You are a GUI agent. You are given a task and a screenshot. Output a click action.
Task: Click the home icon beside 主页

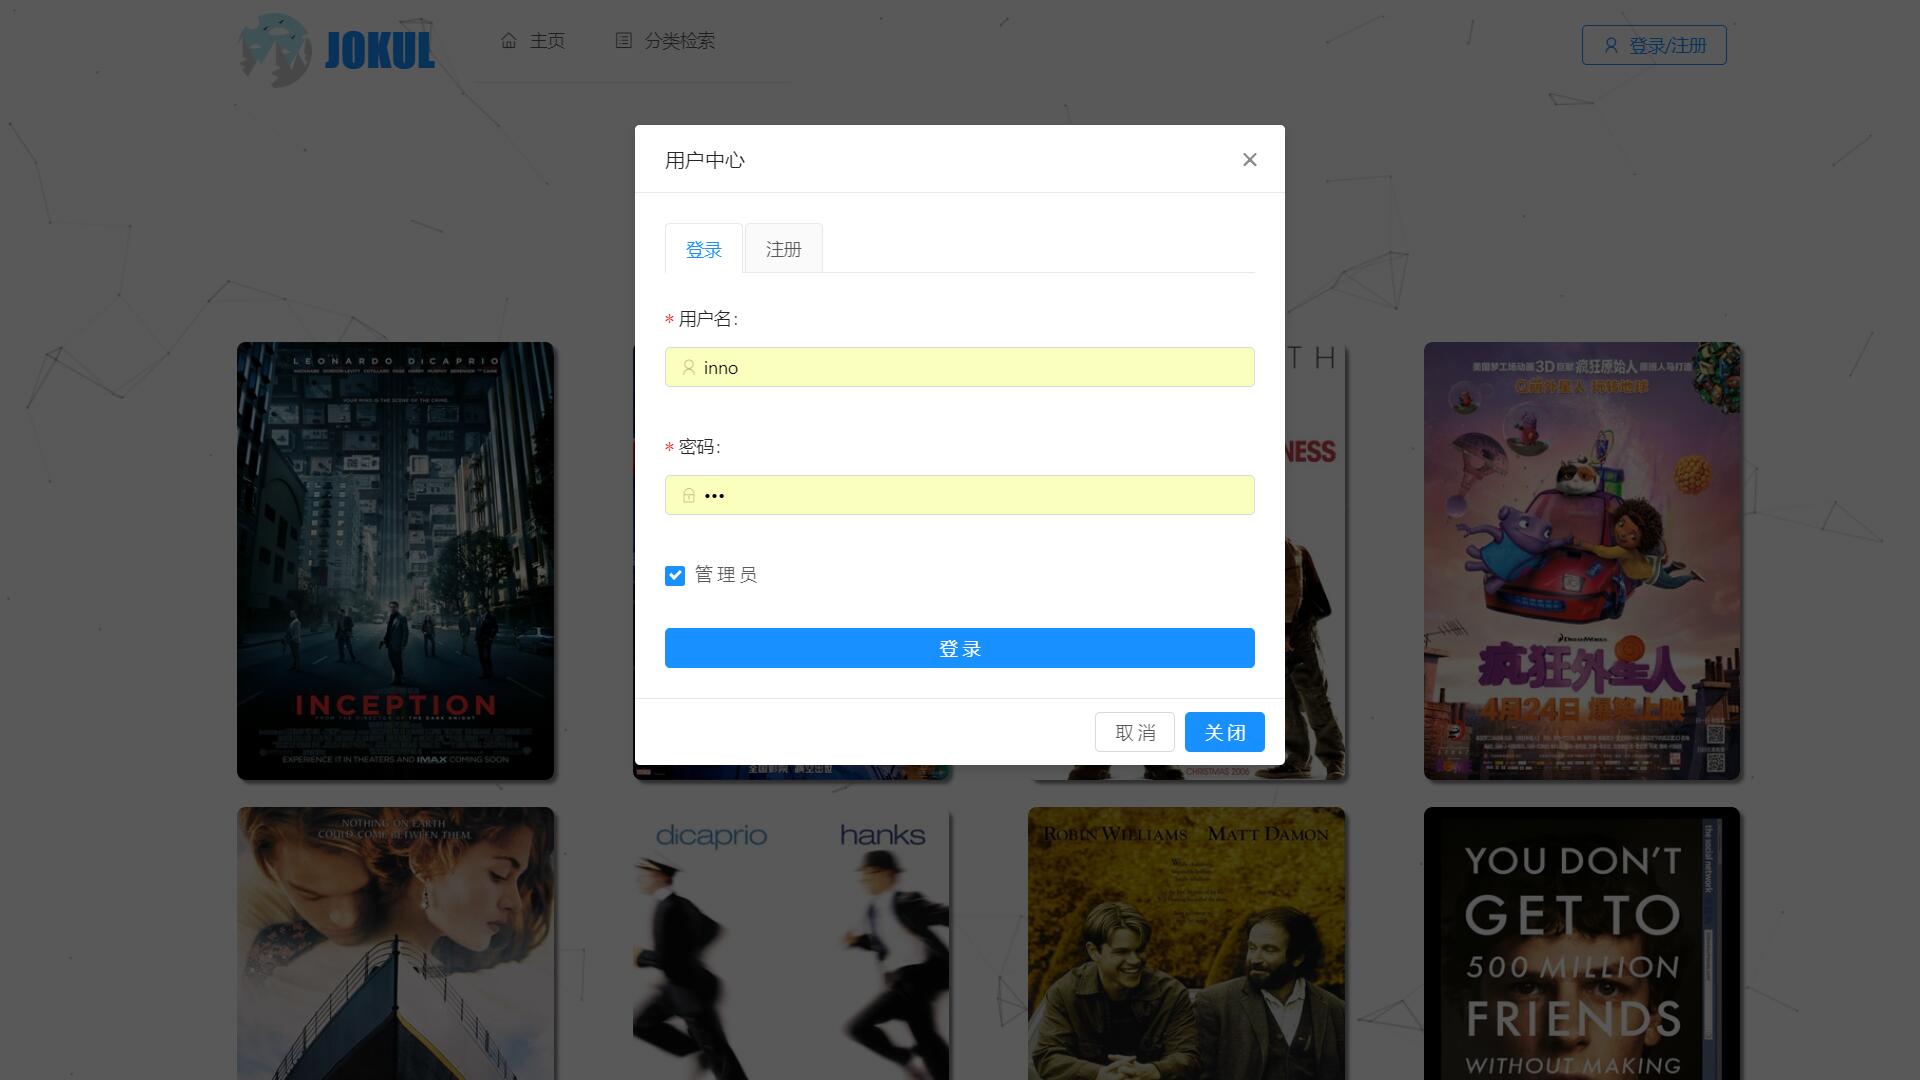point(509,41)
